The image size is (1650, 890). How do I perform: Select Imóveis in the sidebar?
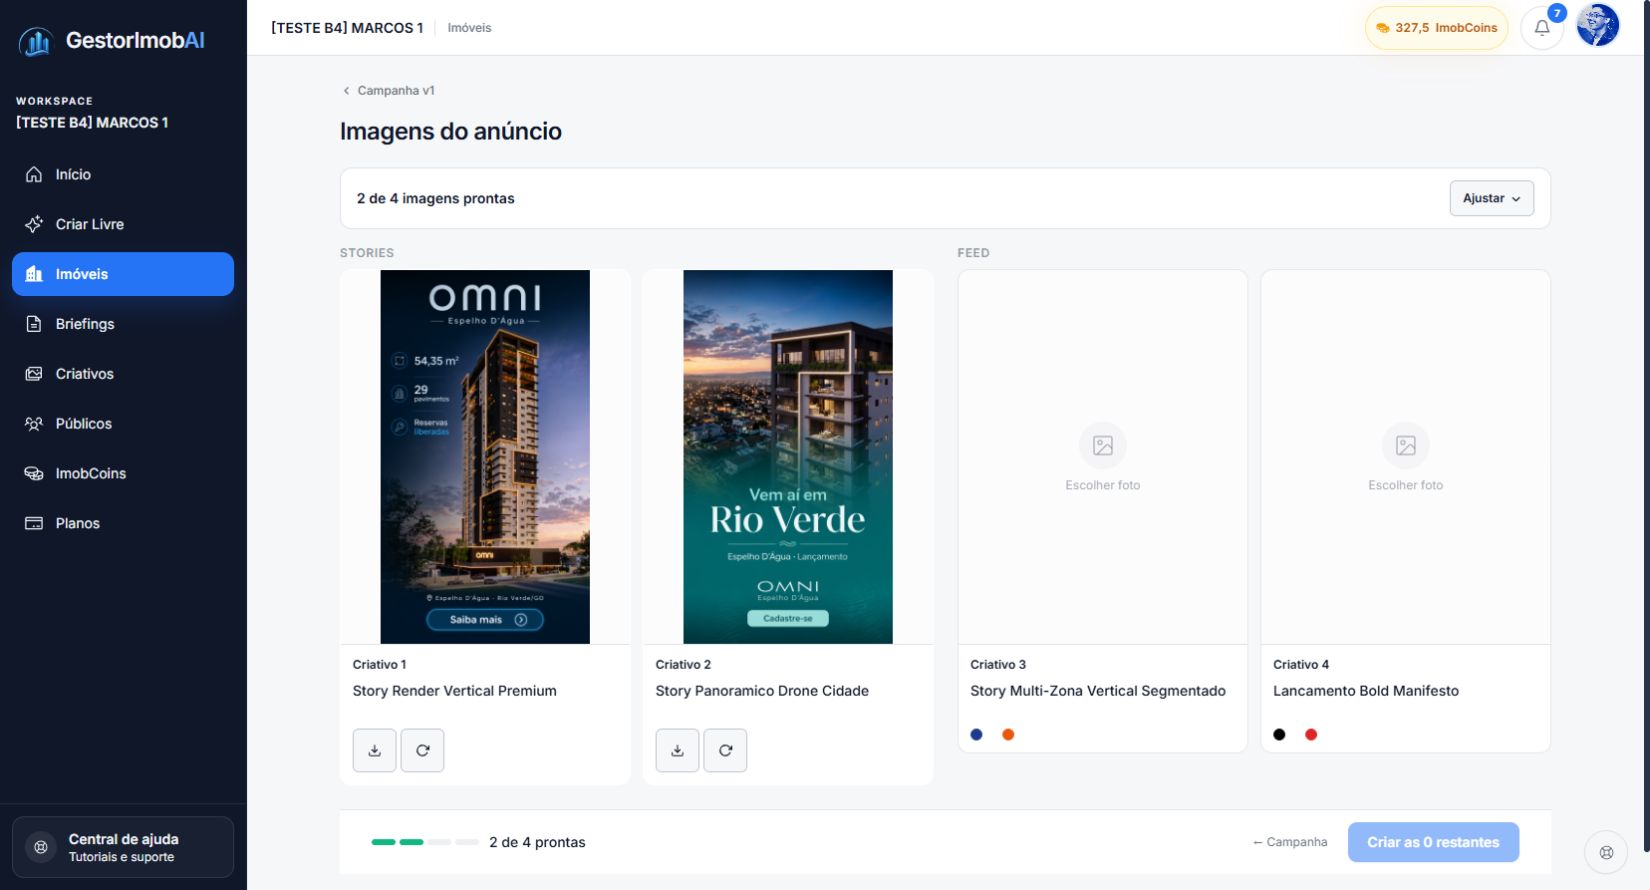point(123,274)
